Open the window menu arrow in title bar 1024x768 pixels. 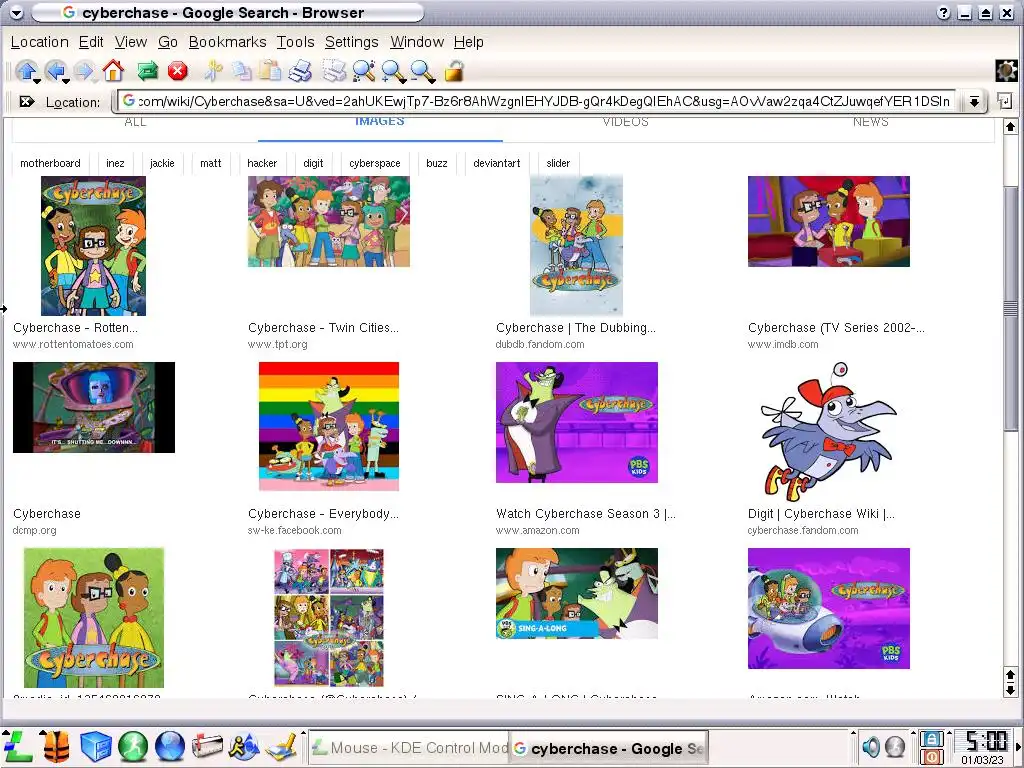pos(16,12)
